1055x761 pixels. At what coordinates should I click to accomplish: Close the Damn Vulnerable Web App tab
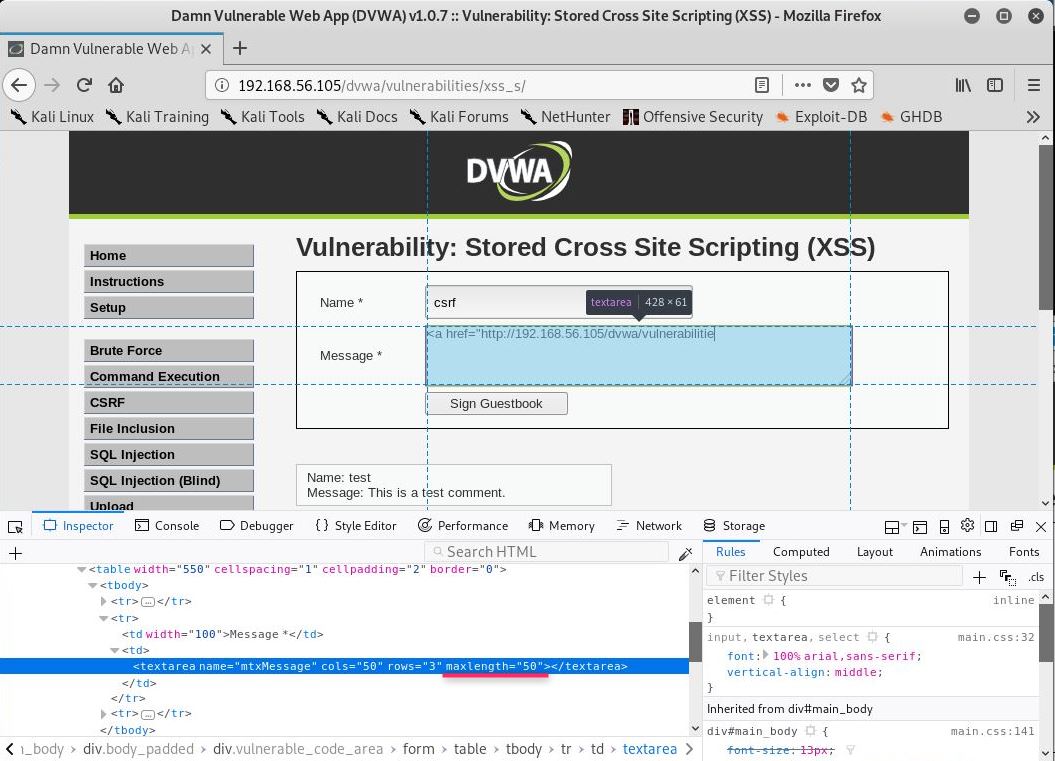click(x=206, y=49)
